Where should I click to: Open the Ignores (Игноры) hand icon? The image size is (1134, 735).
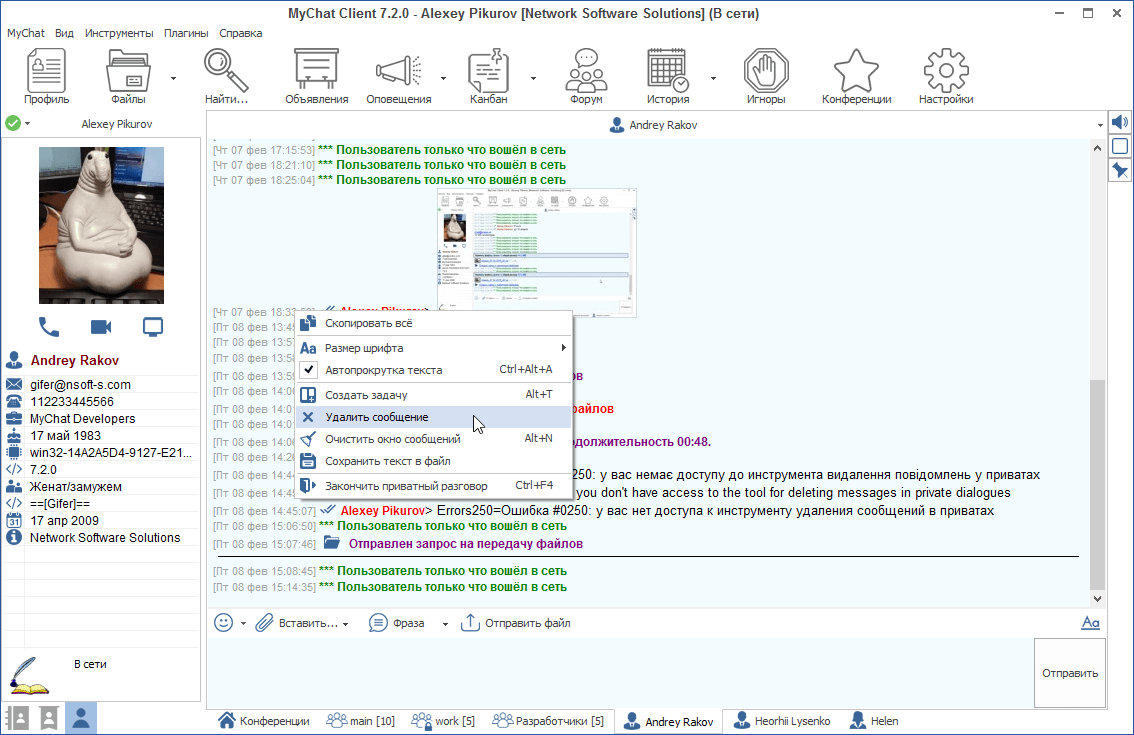(x=765, y=76)
